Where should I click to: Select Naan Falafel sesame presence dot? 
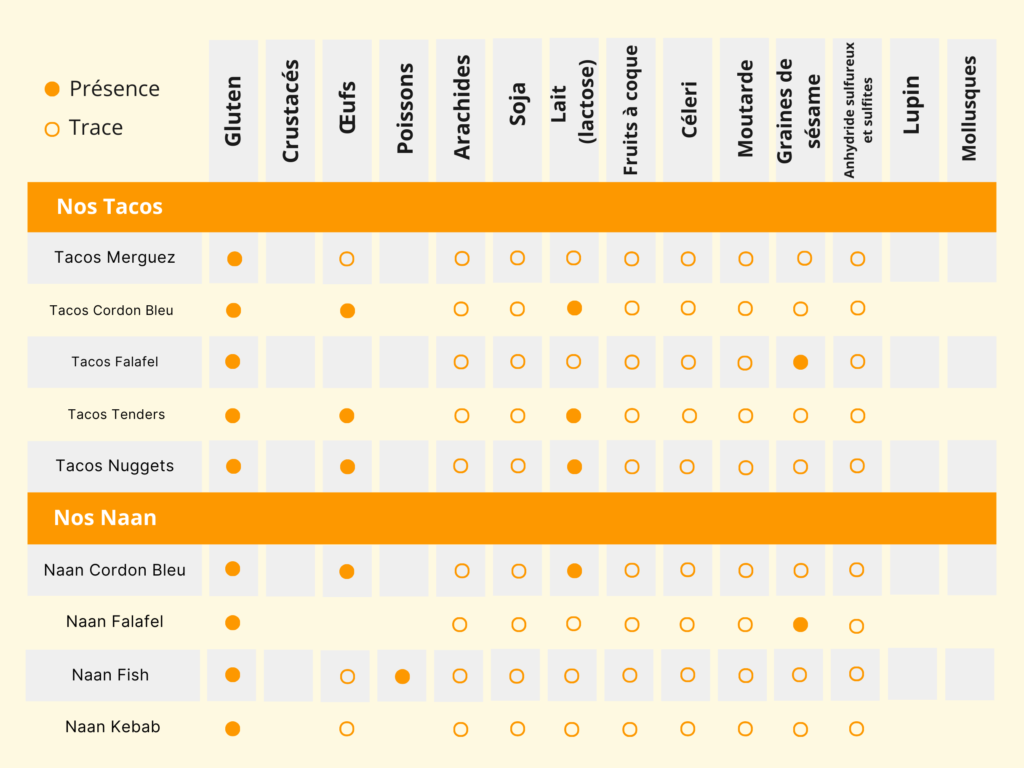[x=801, y=625]
